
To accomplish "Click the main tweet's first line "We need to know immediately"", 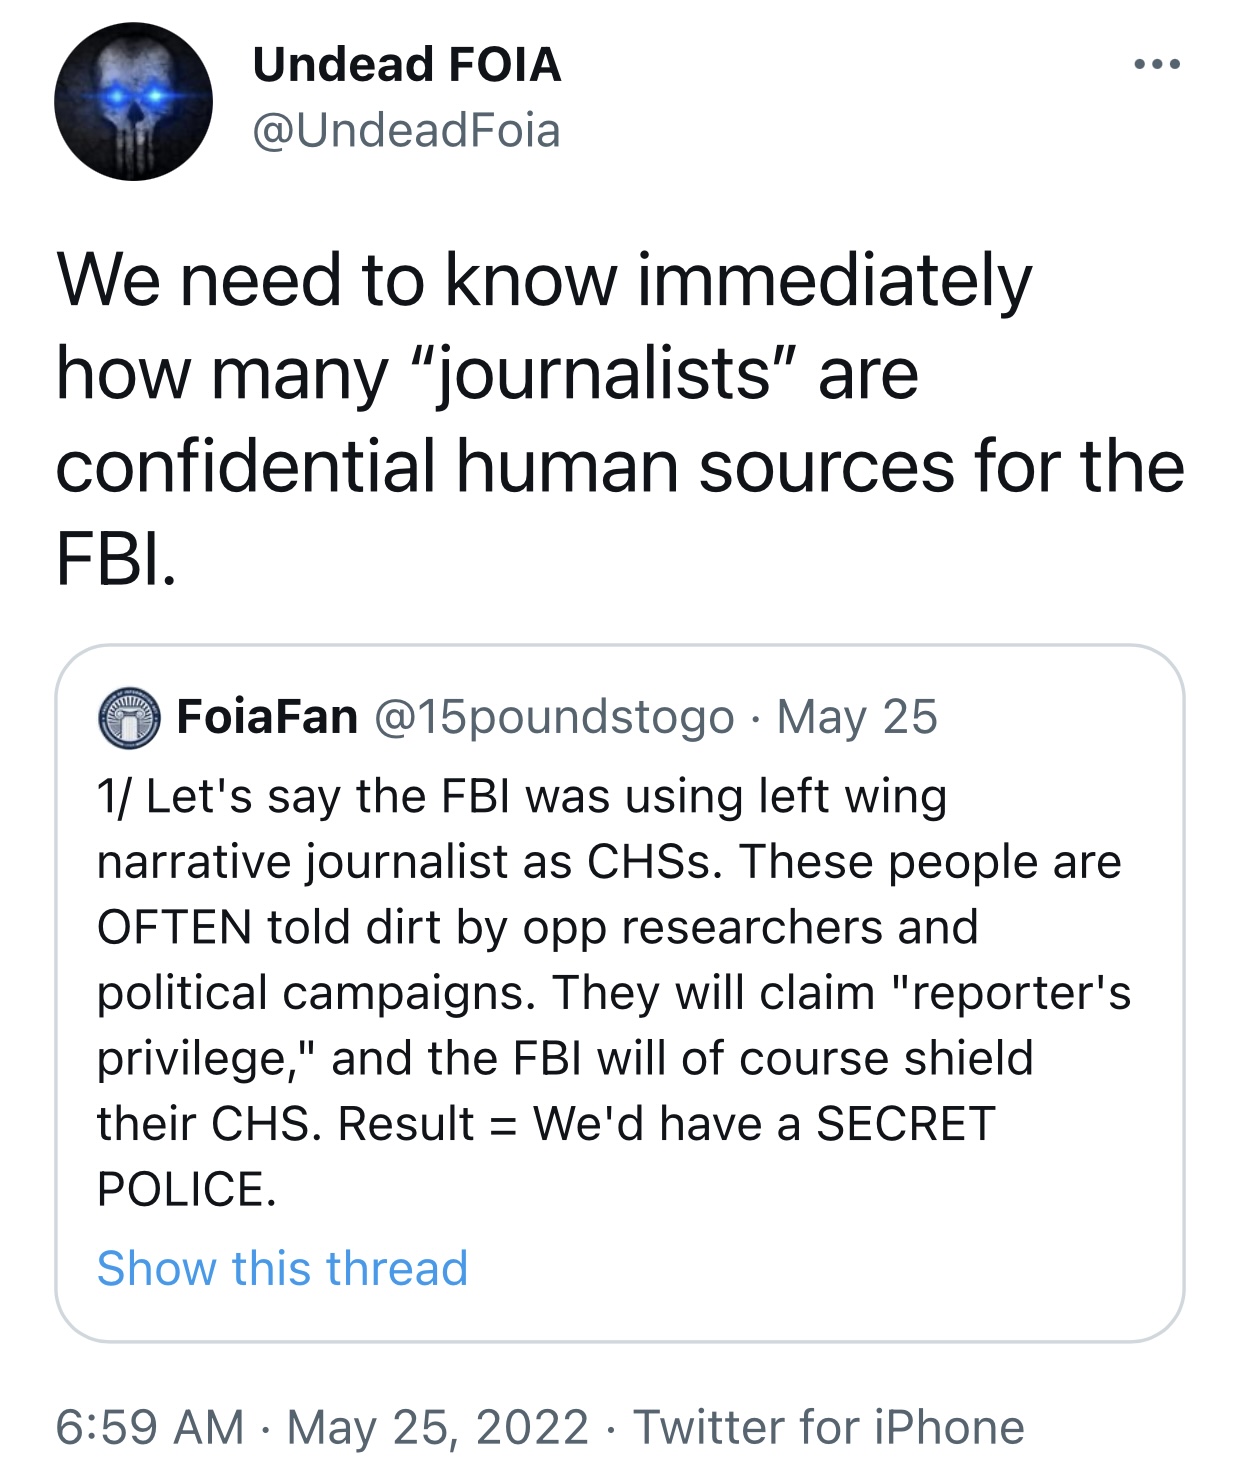I will pyautogui.click(x=544, y=280).
